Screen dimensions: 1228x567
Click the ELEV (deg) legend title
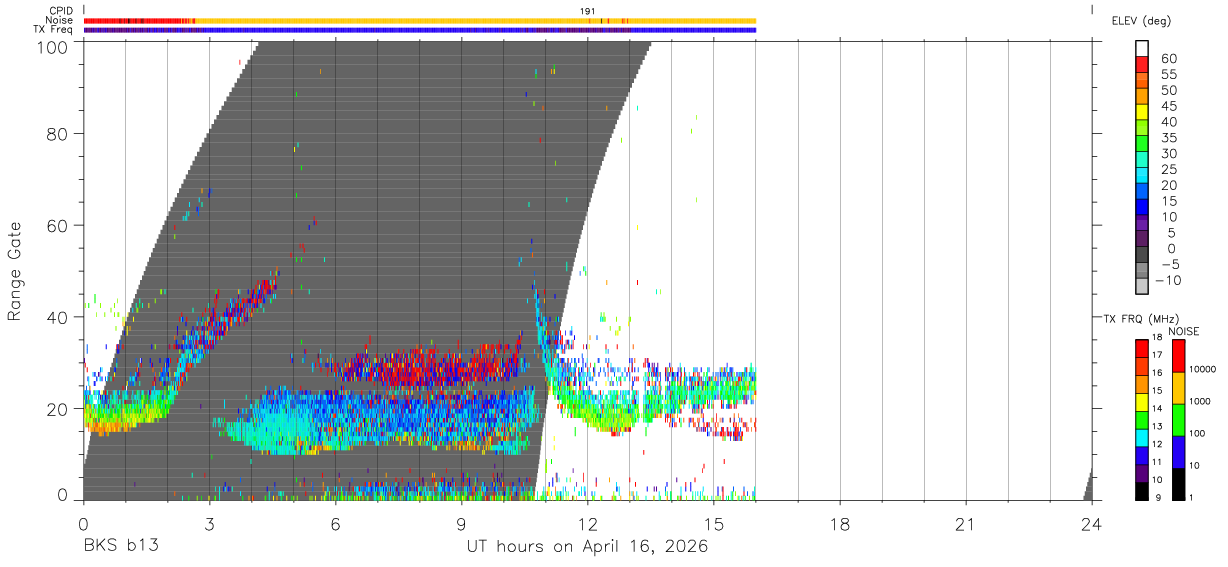[1142, 21]
